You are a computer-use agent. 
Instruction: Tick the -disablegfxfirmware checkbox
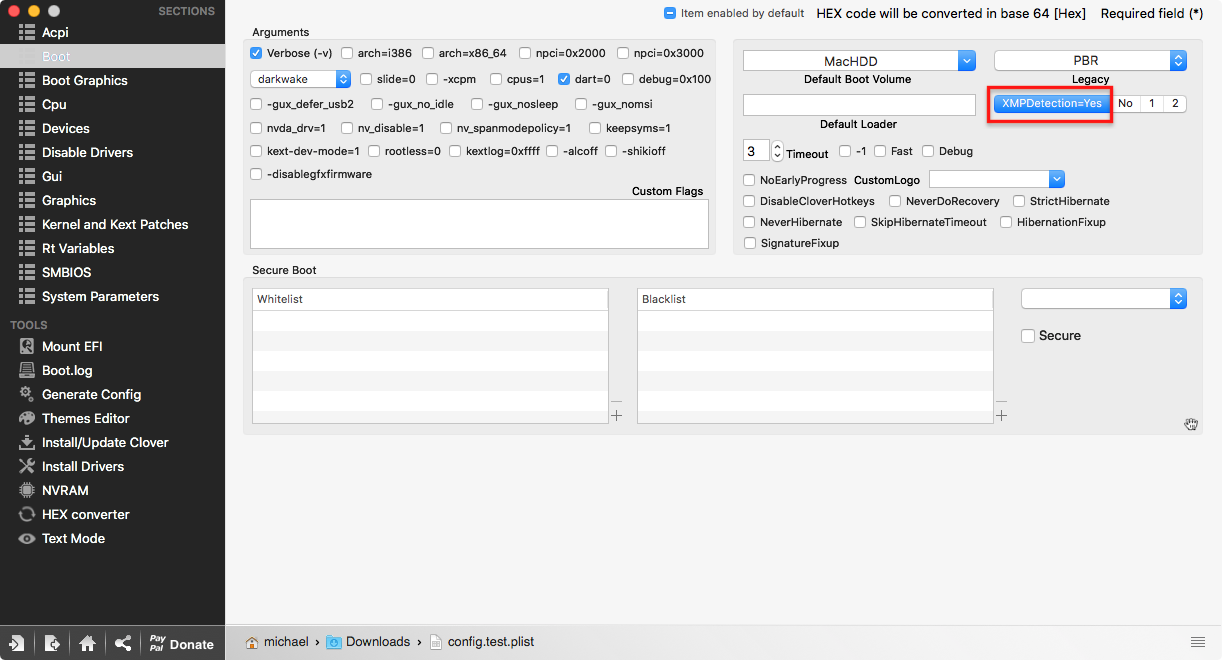(256, 174)
